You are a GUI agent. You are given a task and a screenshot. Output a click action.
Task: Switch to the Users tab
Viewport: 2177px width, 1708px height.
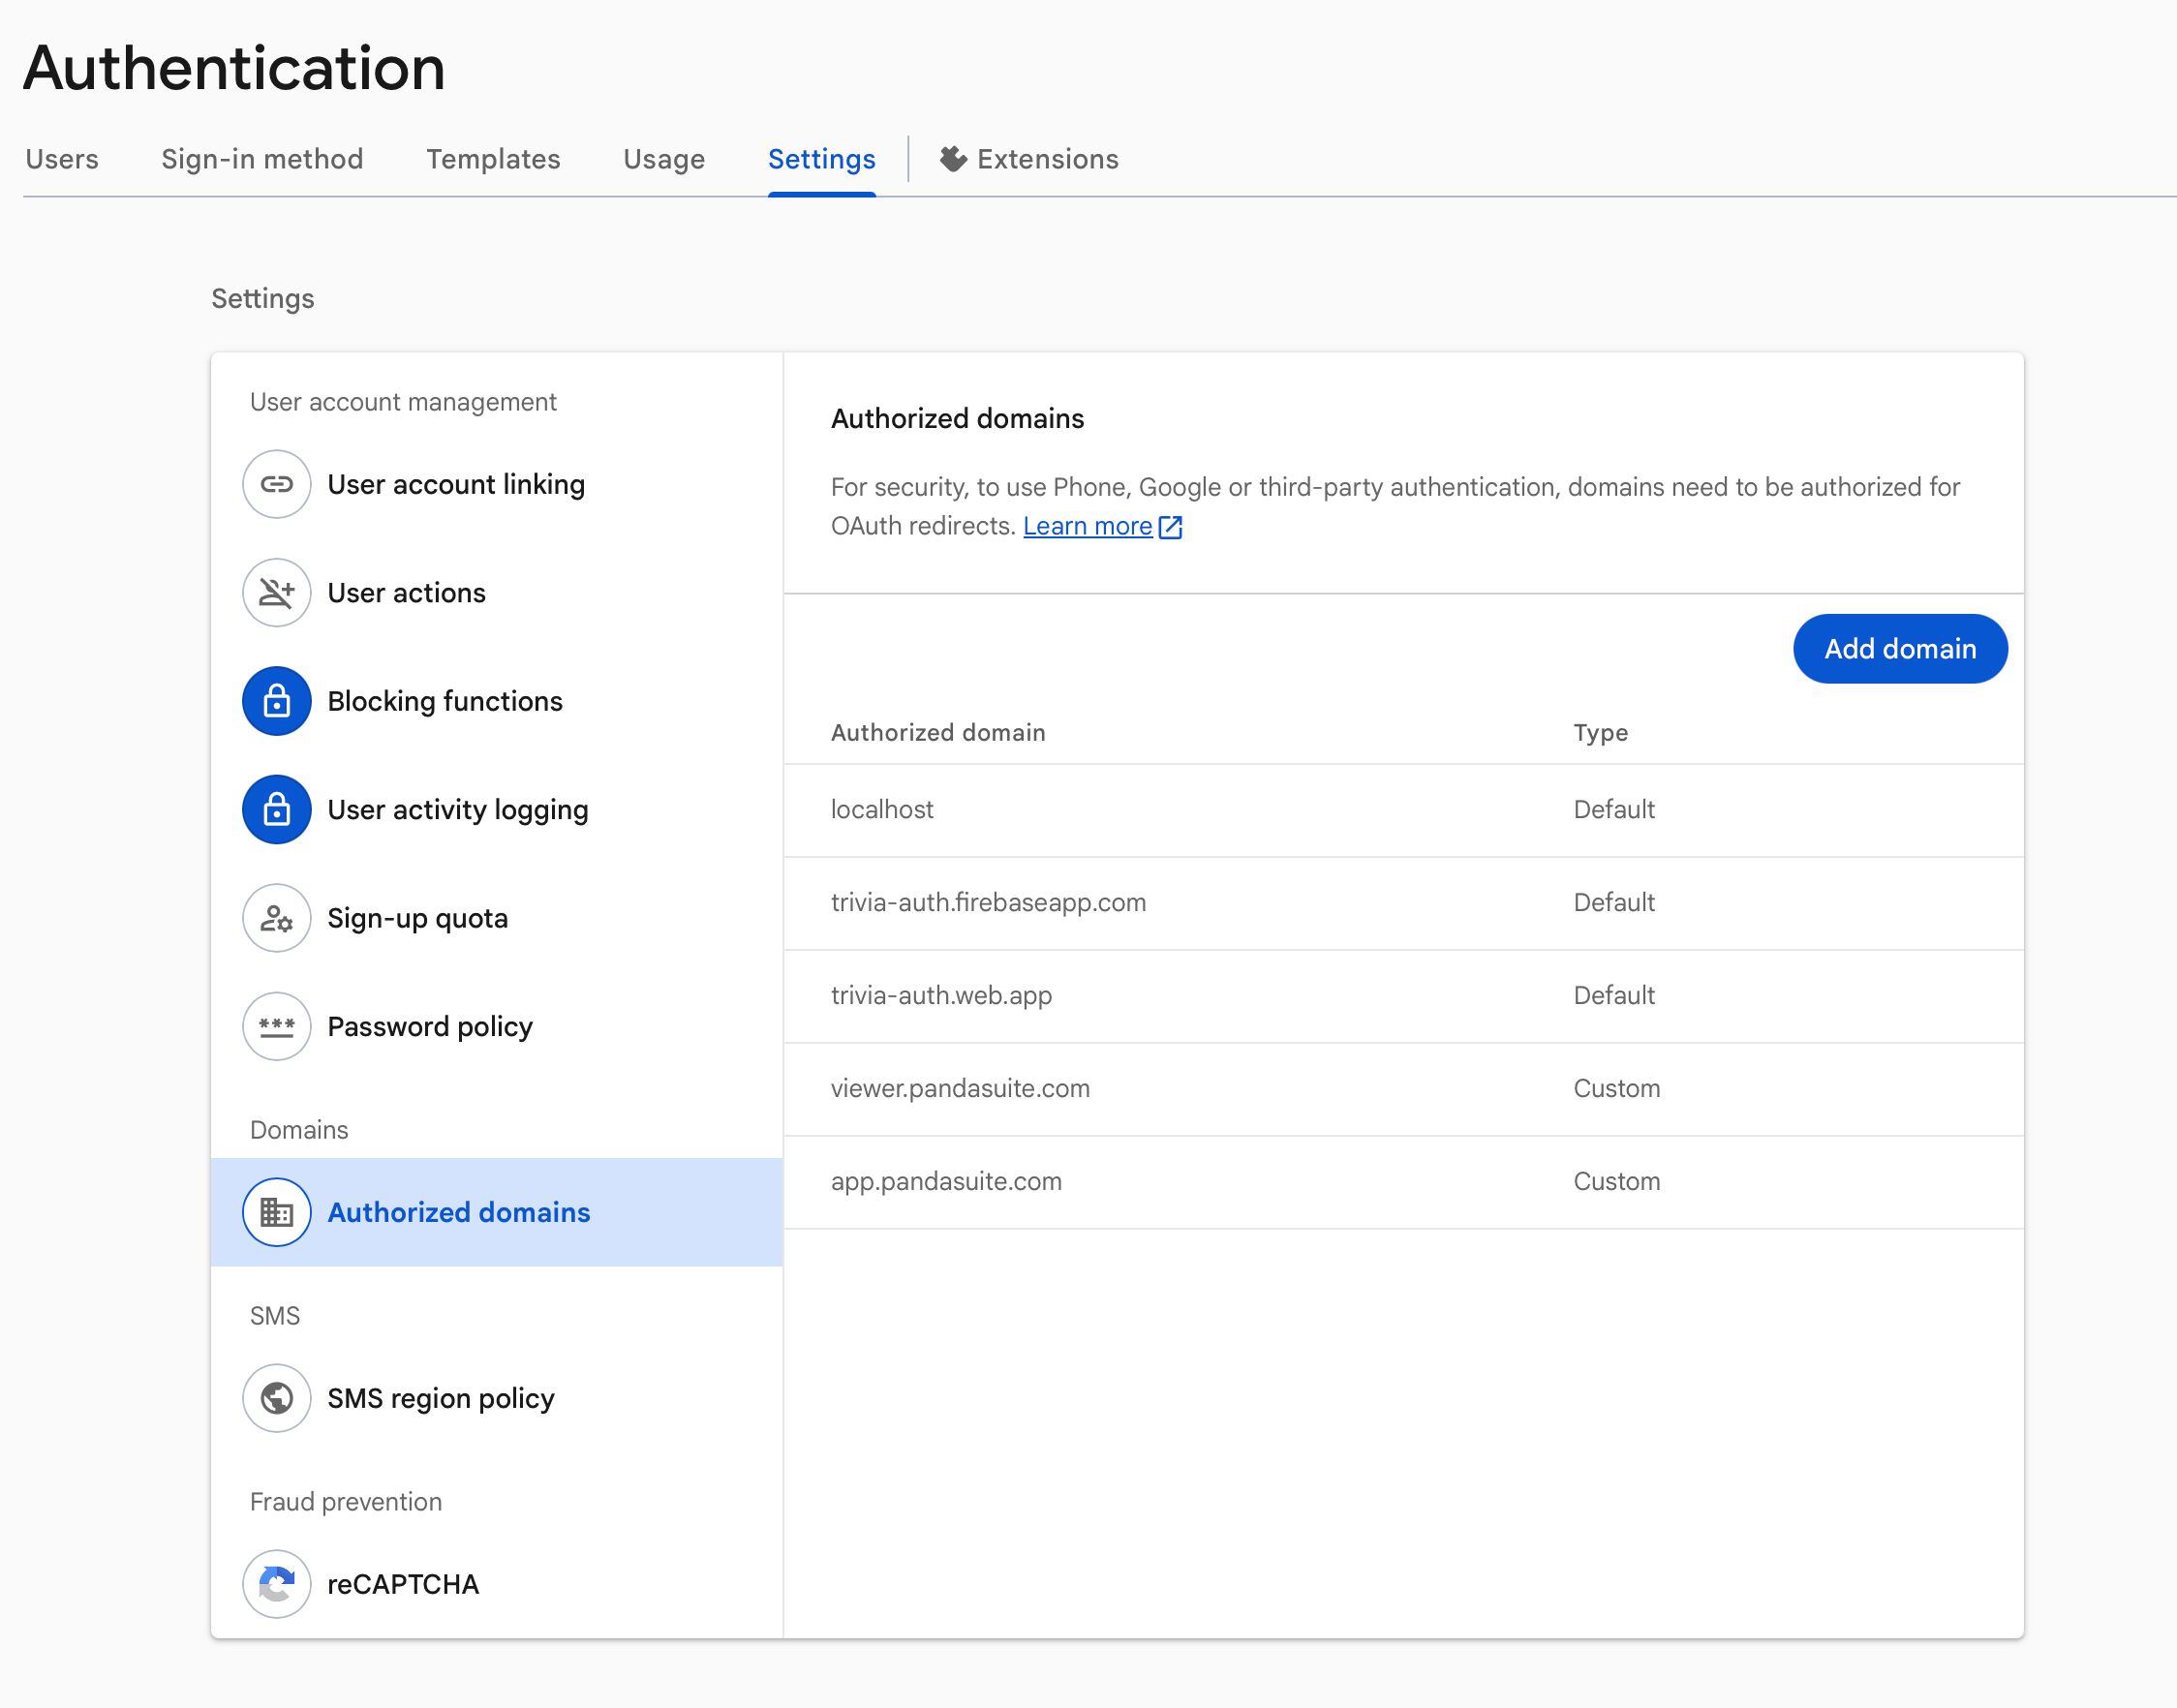click(x=62, y=158)
